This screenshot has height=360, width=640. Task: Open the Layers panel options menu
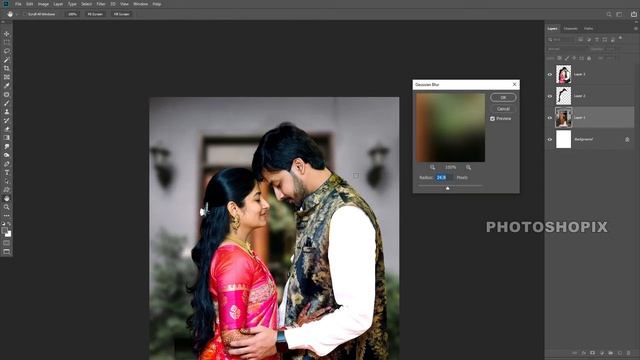tap(636, 29)
